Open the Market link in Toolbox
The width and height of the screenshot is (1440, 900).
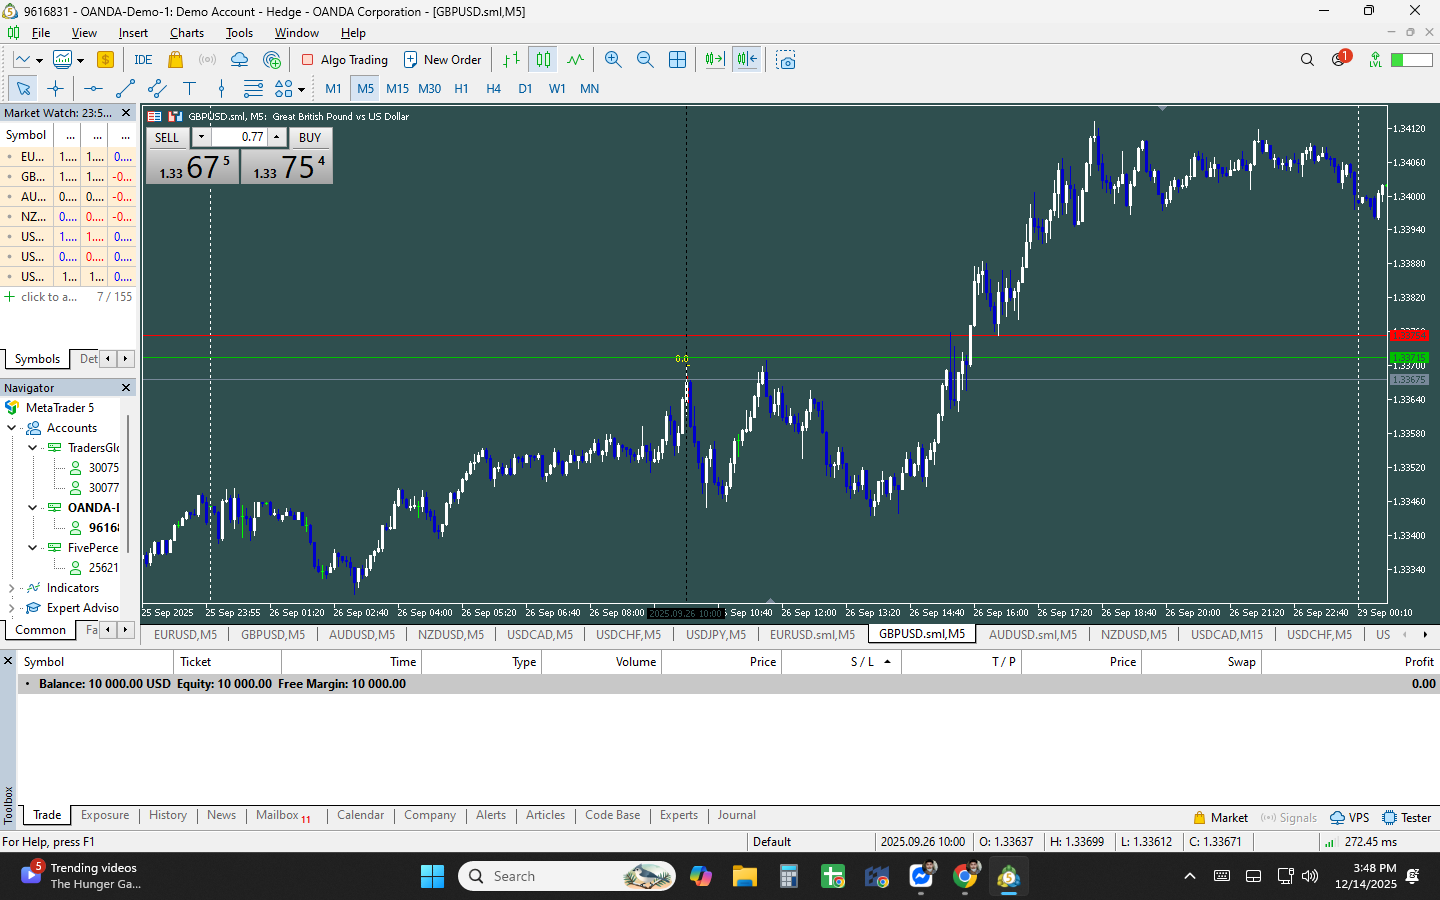tap(1220, 817)
